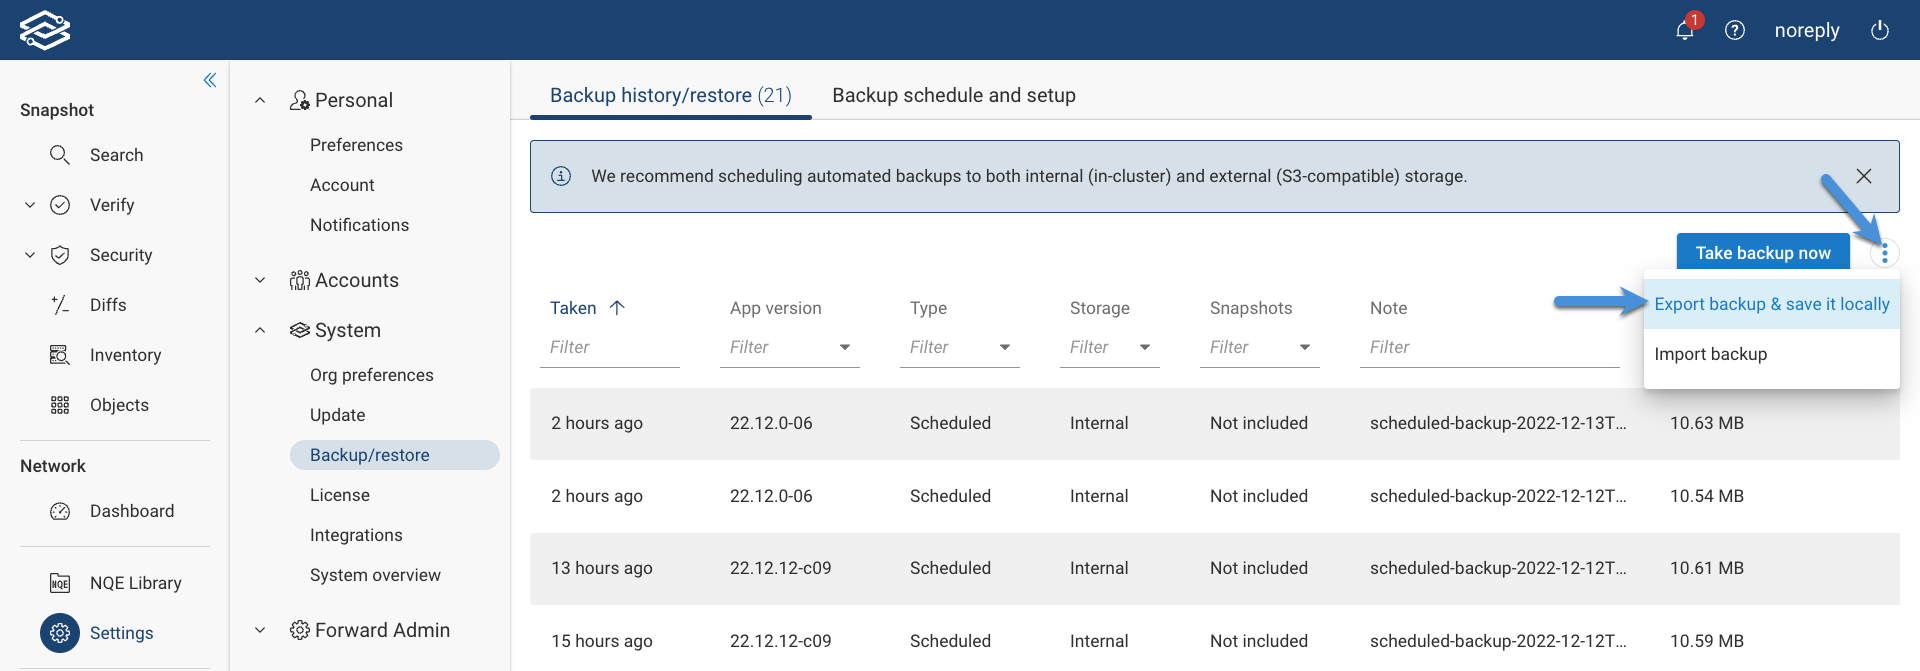
Task: Switch to Backup history/restore tab
Action: coord(671,95)
